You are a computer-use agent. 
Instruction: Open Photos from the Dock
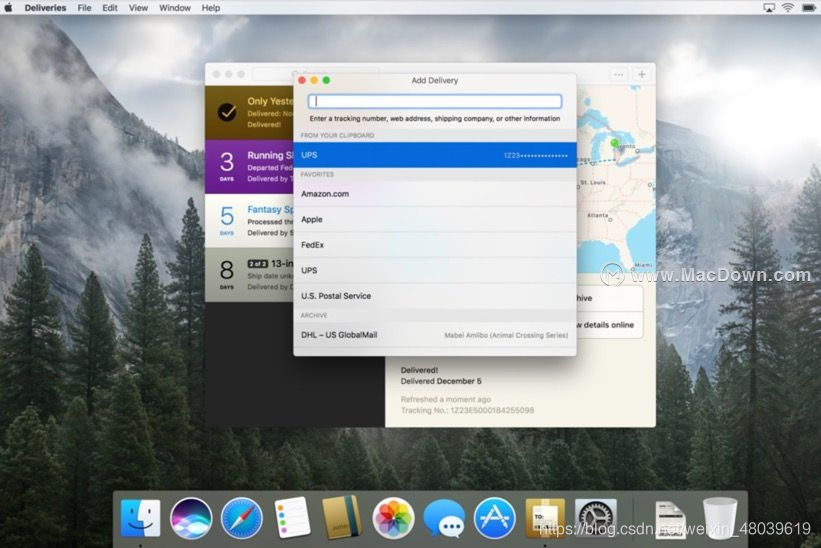(x=393, y=518)
